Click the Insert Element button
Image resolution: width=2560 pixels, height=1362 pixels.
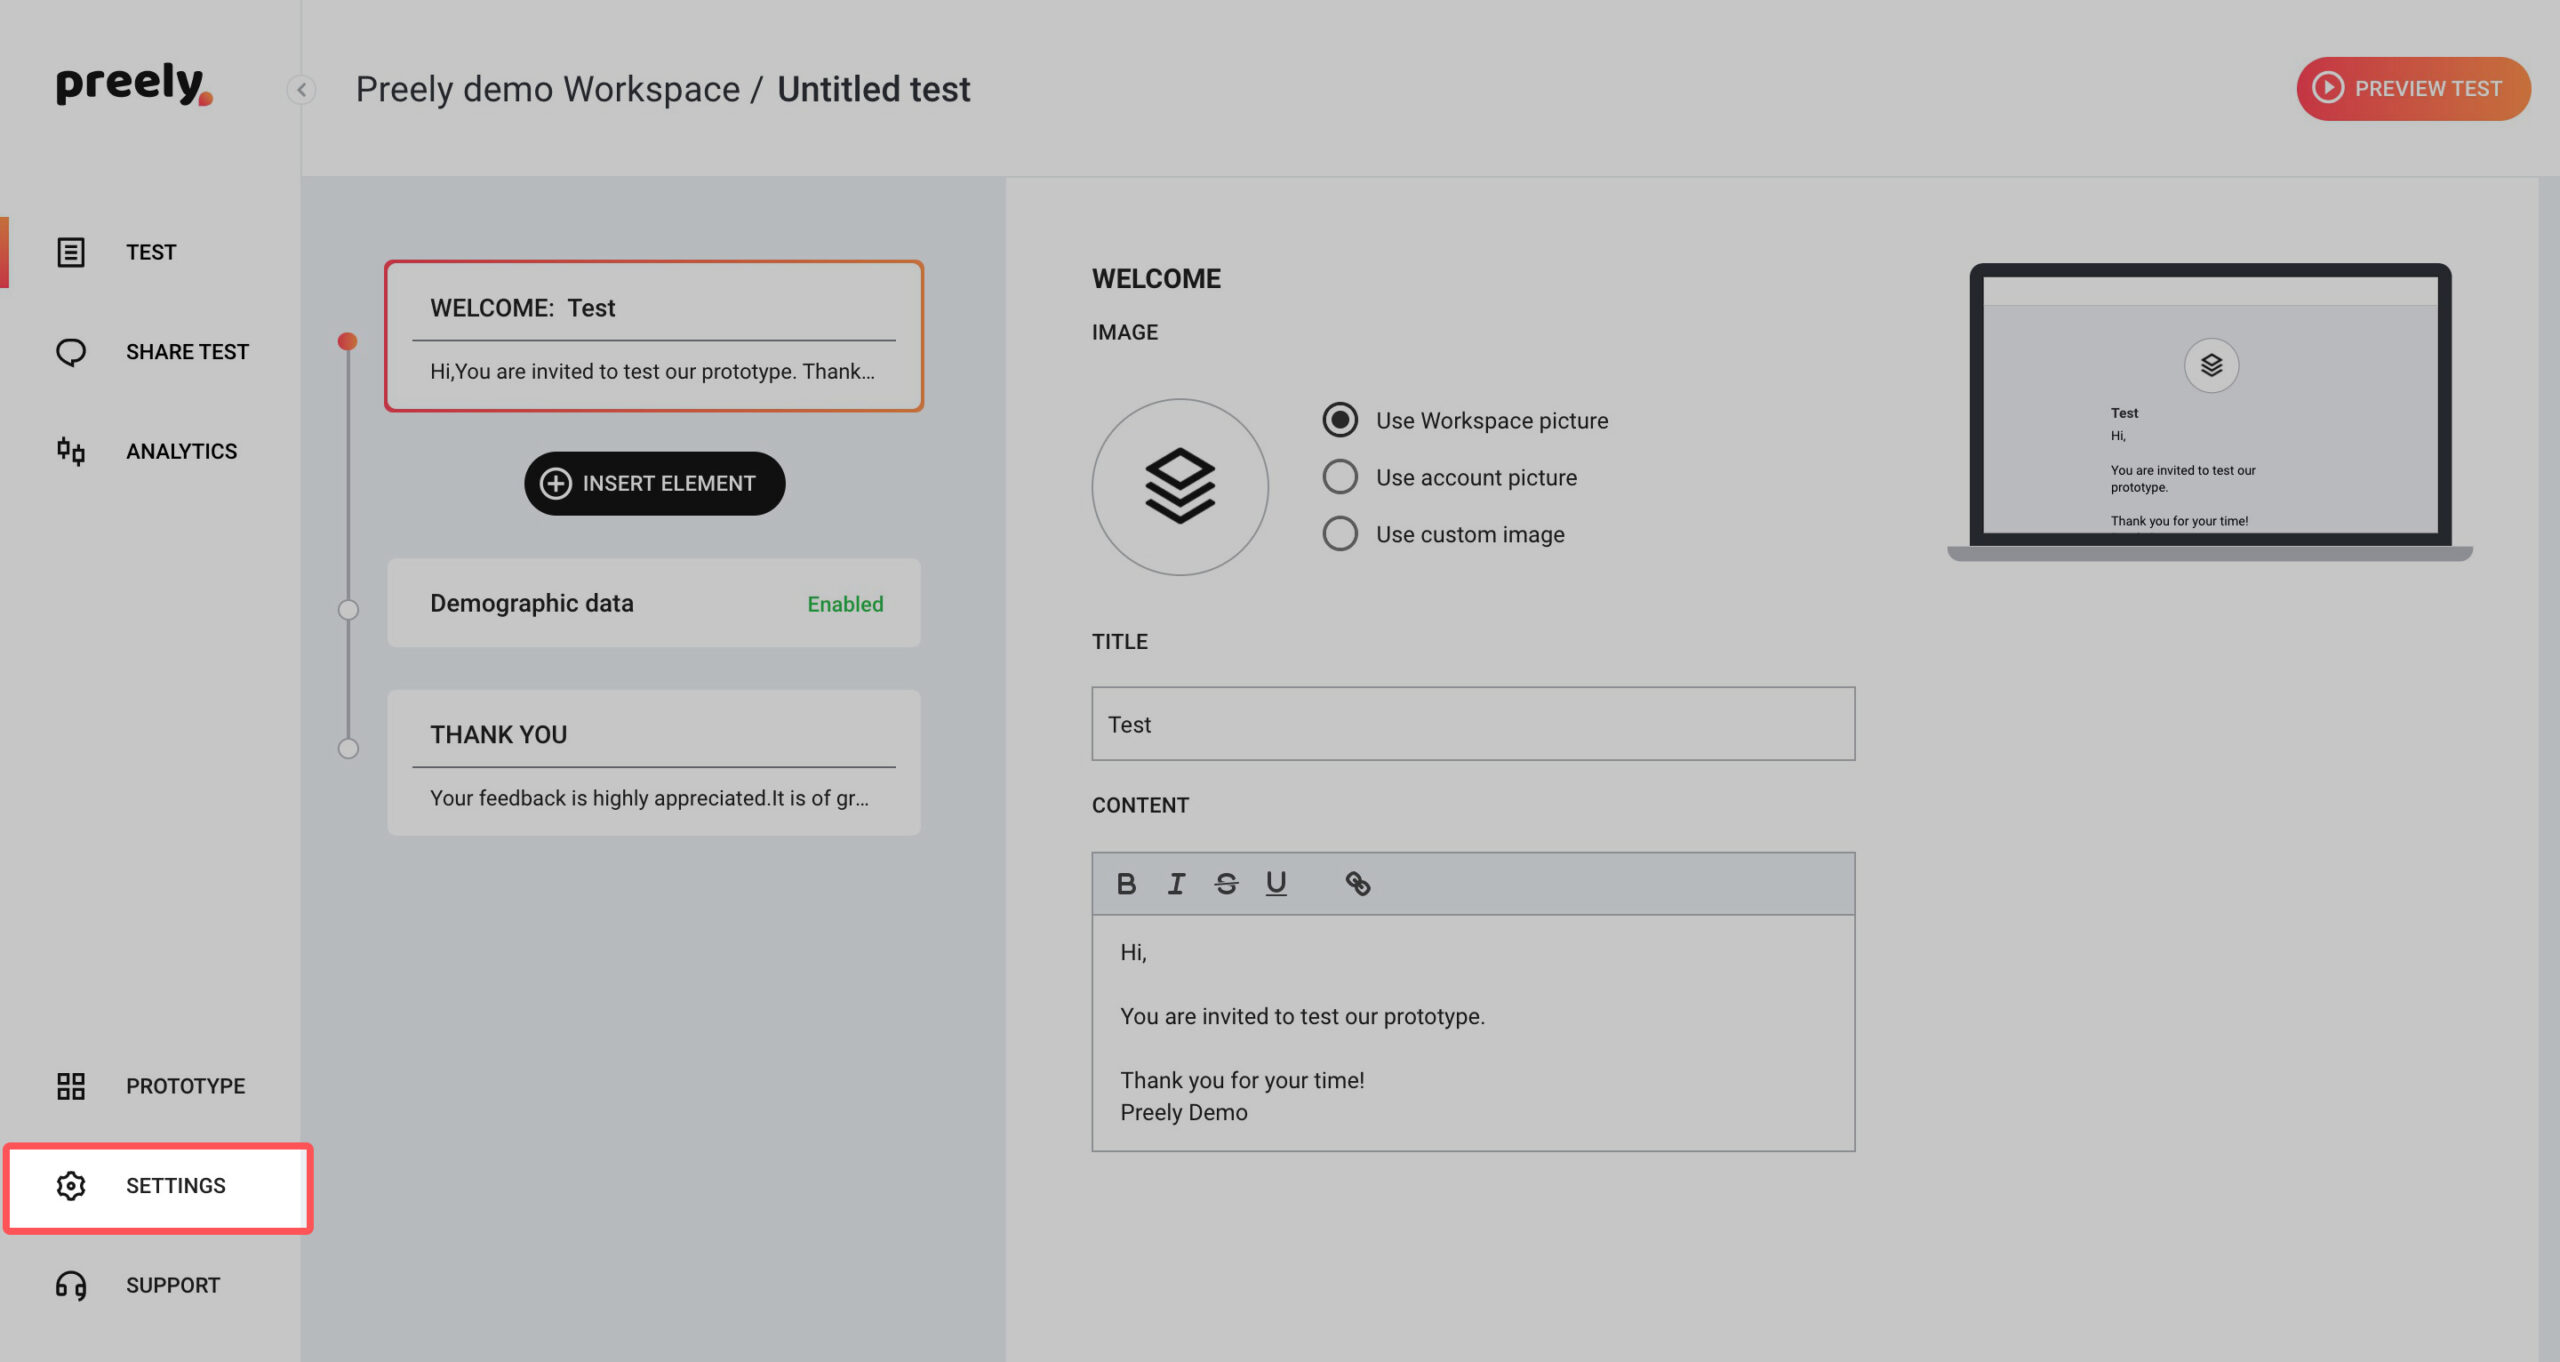pyautogui.click(x=654, y=484)
